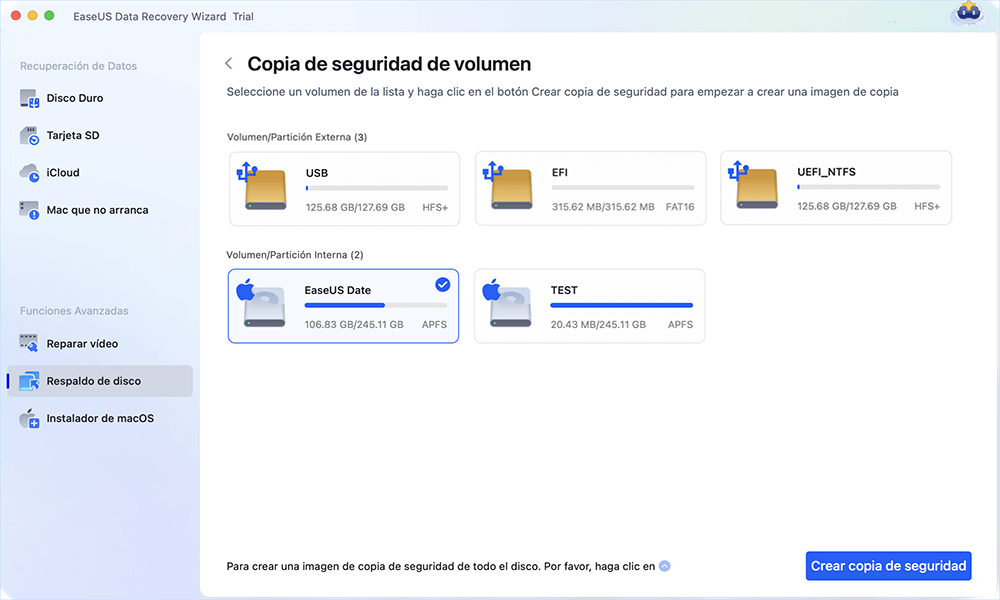Open the upgrade crown icon in title bar
Image resolution: width=1000 pixels, height=600 pixels.
click(968, 14)
